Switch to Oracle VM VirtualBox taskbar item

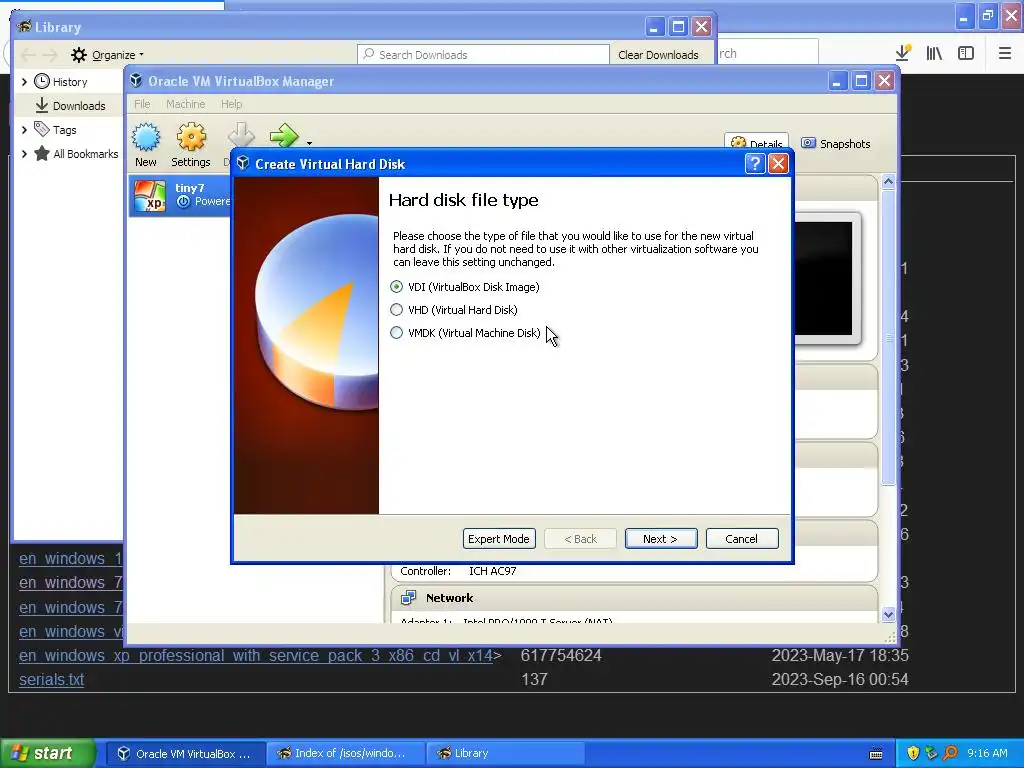[185, 754]
